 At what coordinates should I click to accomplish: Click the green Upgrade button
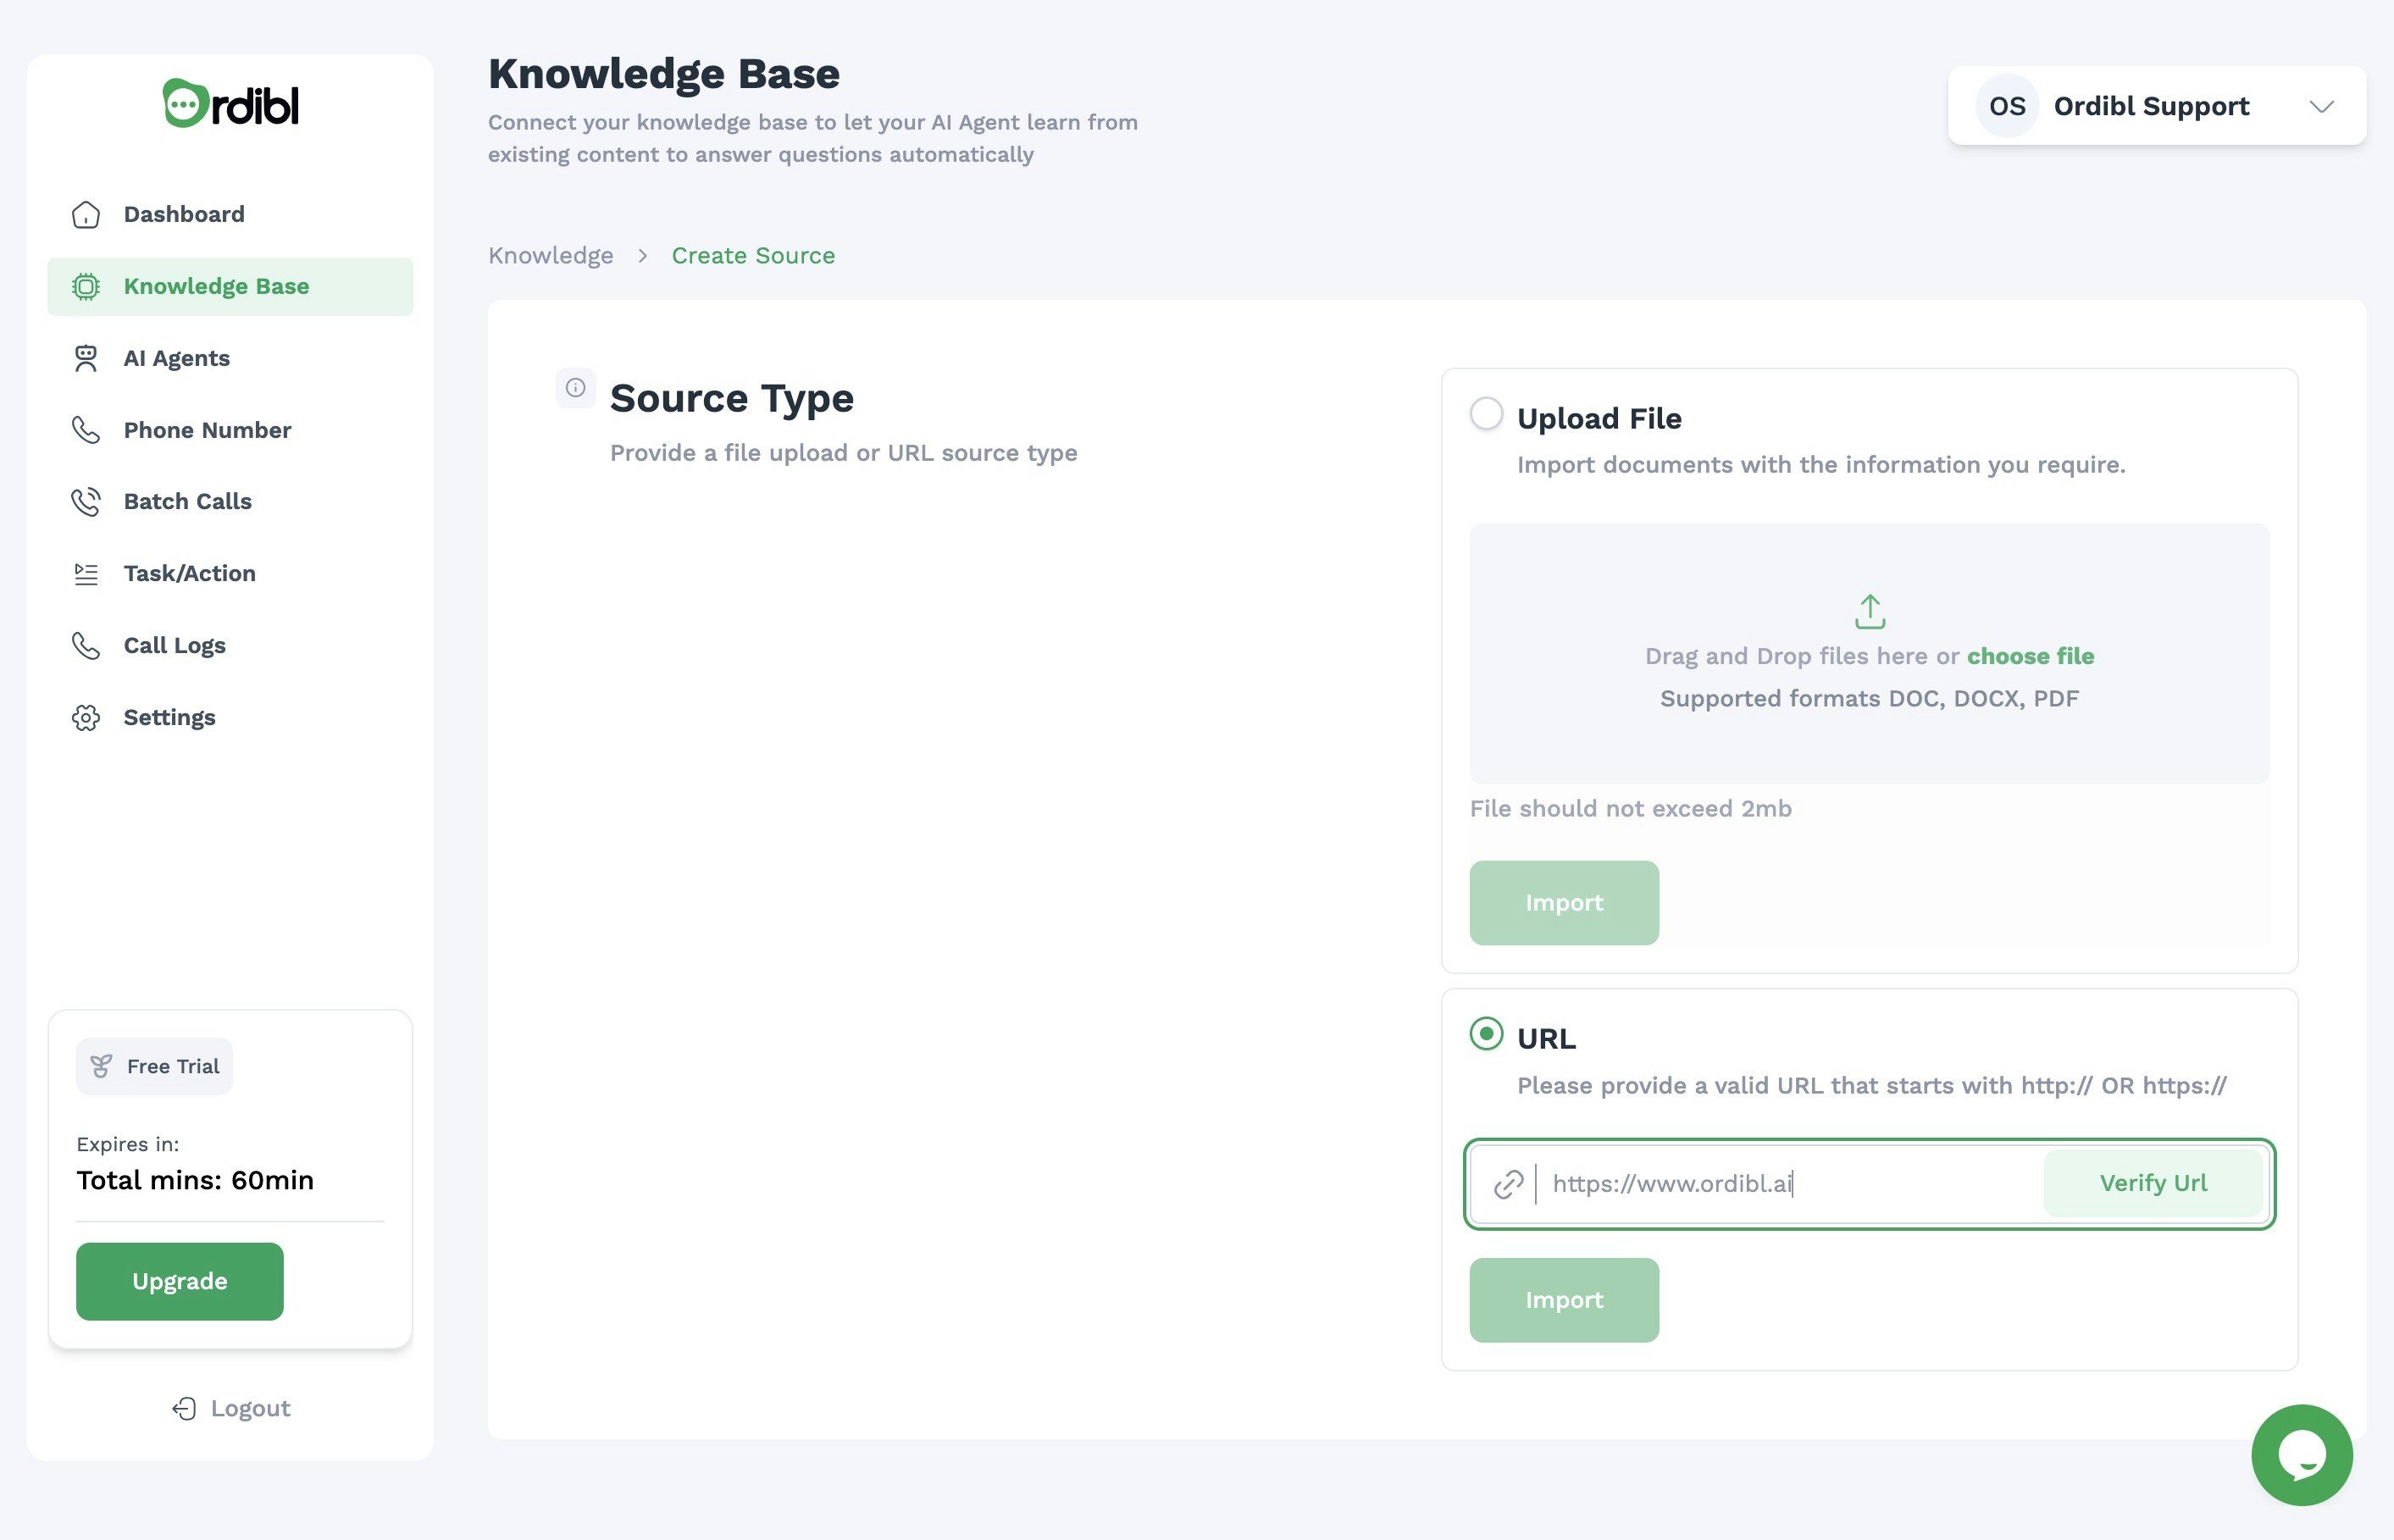[180, 1281]
